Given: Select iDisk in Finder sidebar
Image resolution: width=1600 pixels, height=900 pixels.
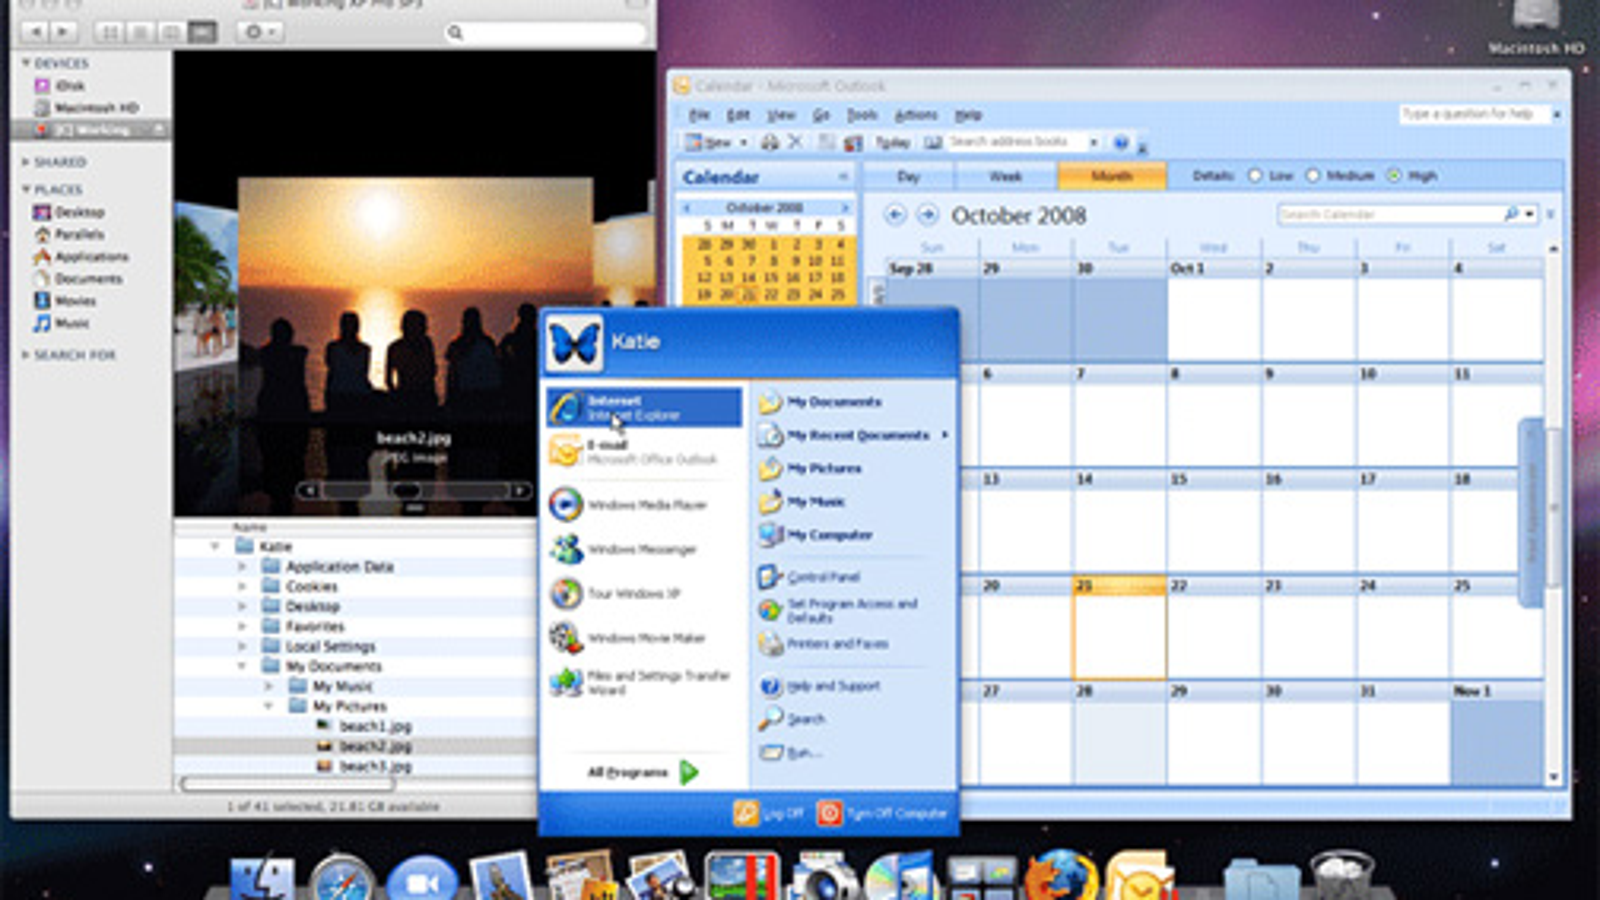Looking at the screenshot, I should click(60, 86).
